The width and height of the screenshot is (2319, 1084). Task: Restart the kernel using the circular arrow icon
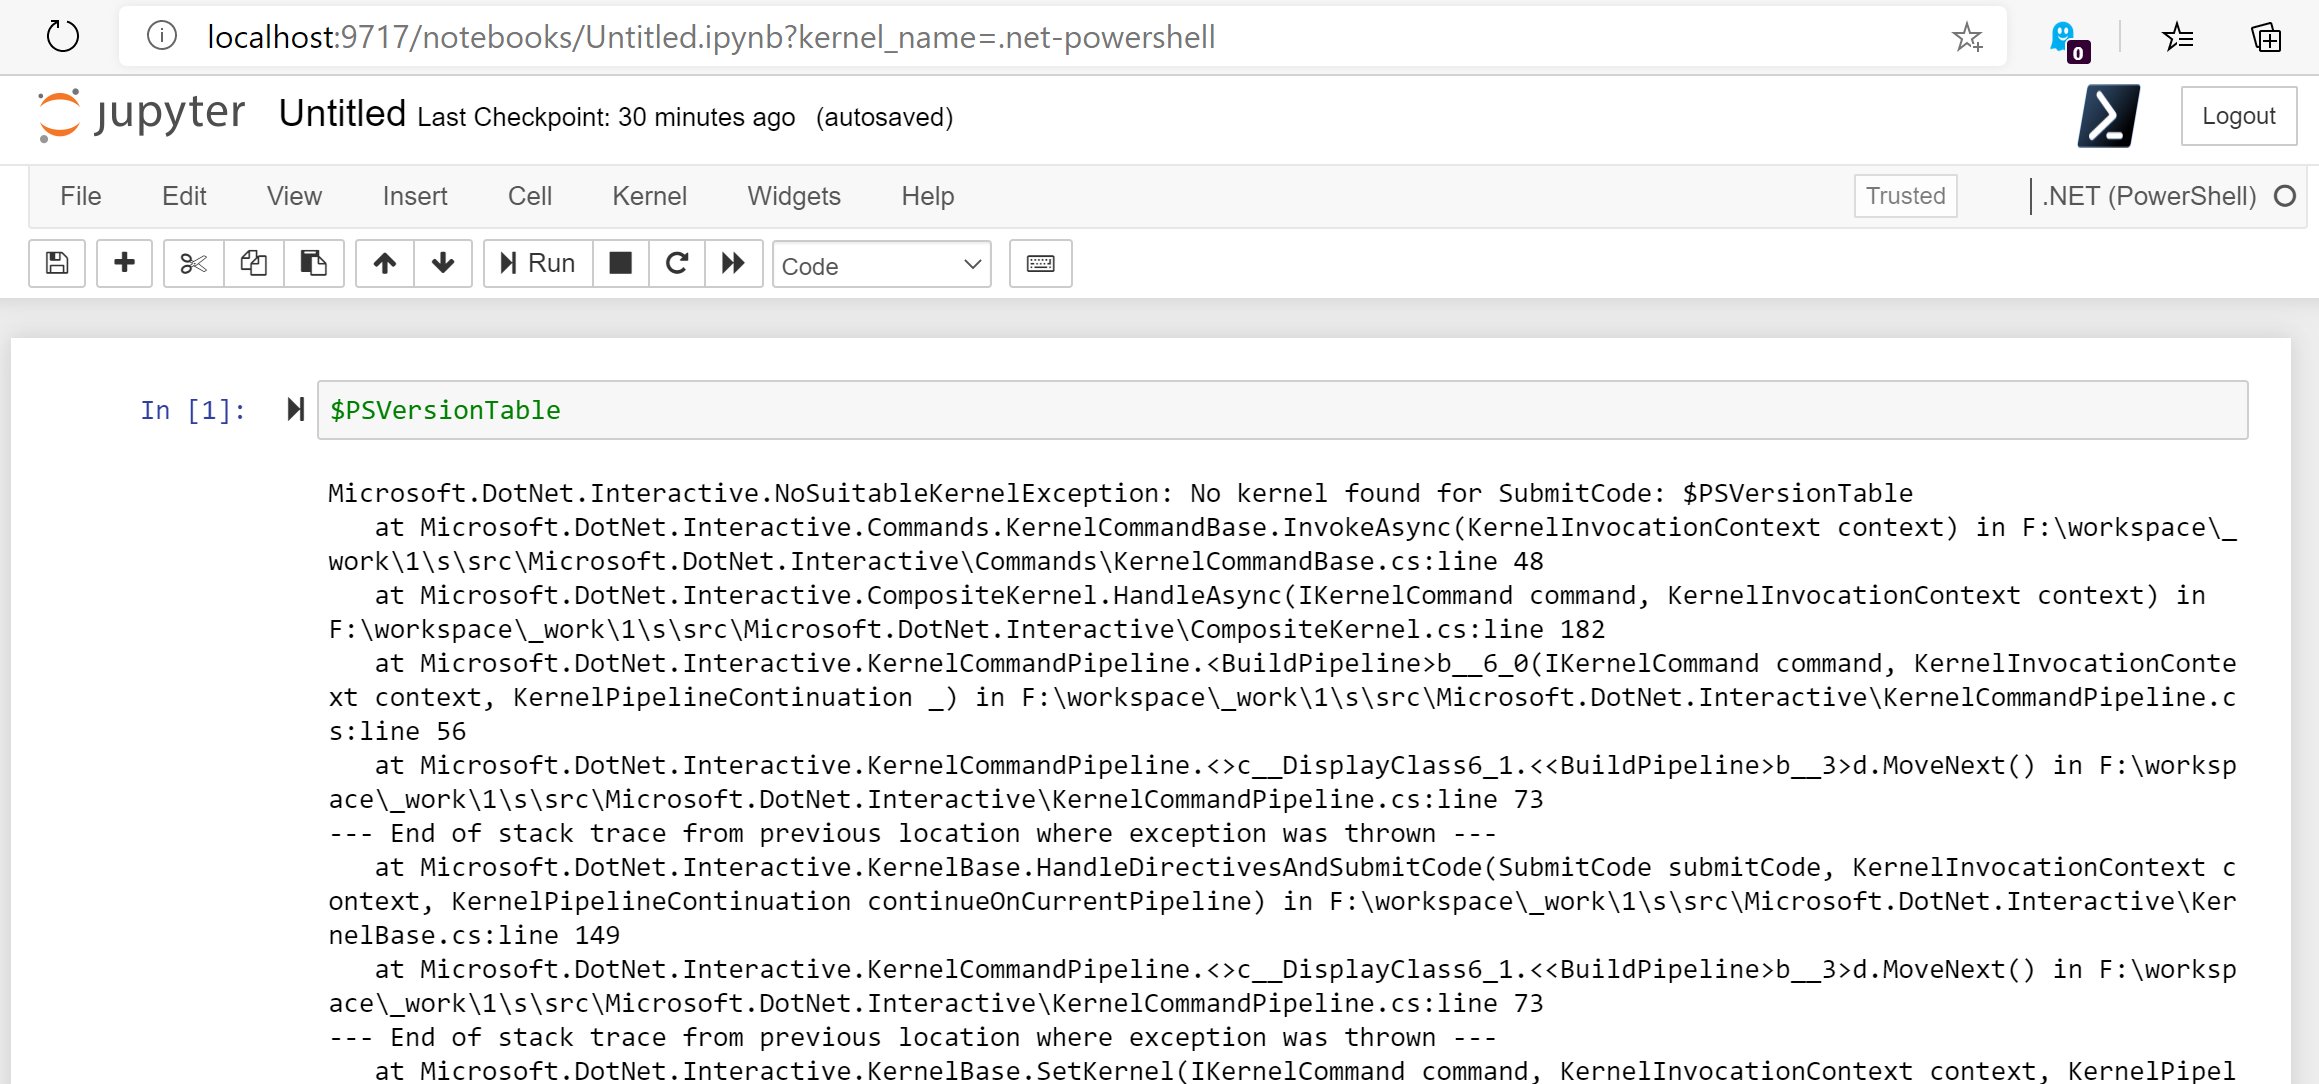(677, 263)
